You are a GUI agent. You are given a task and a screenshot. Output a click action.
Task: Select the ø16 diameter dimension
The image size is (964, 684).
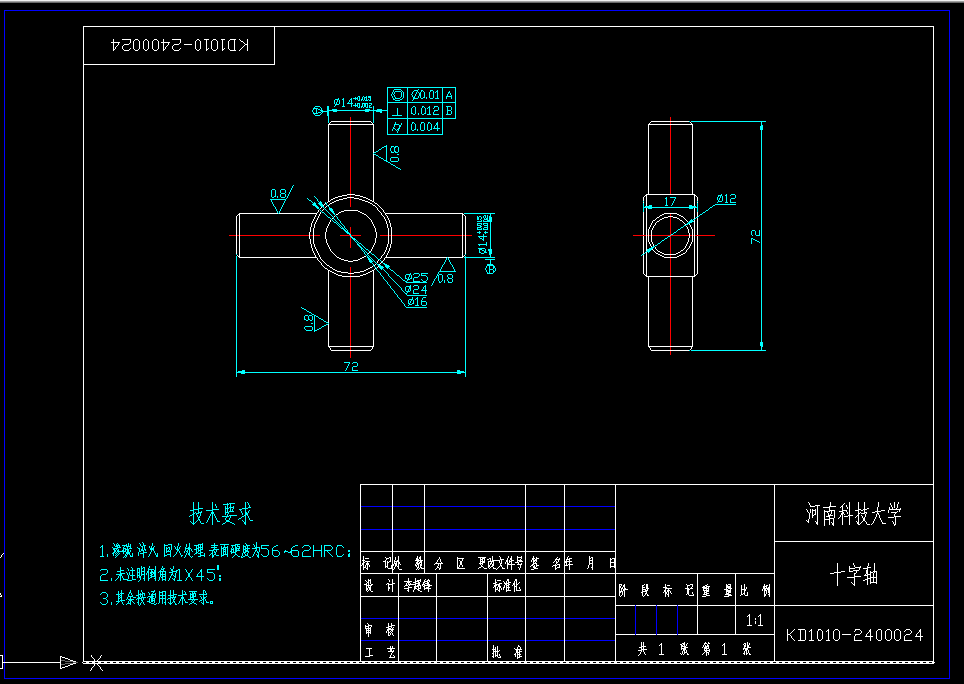point(416,302)
